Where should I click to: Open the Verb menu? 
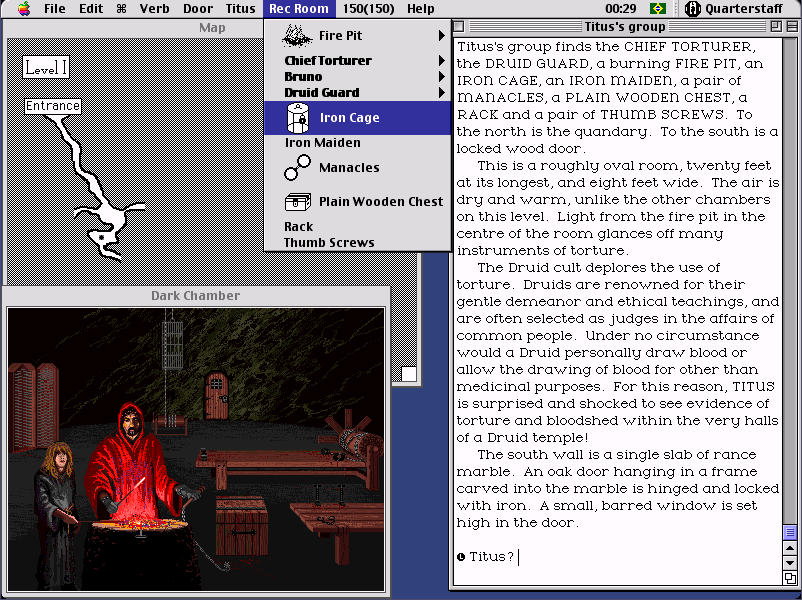point(154,9)
